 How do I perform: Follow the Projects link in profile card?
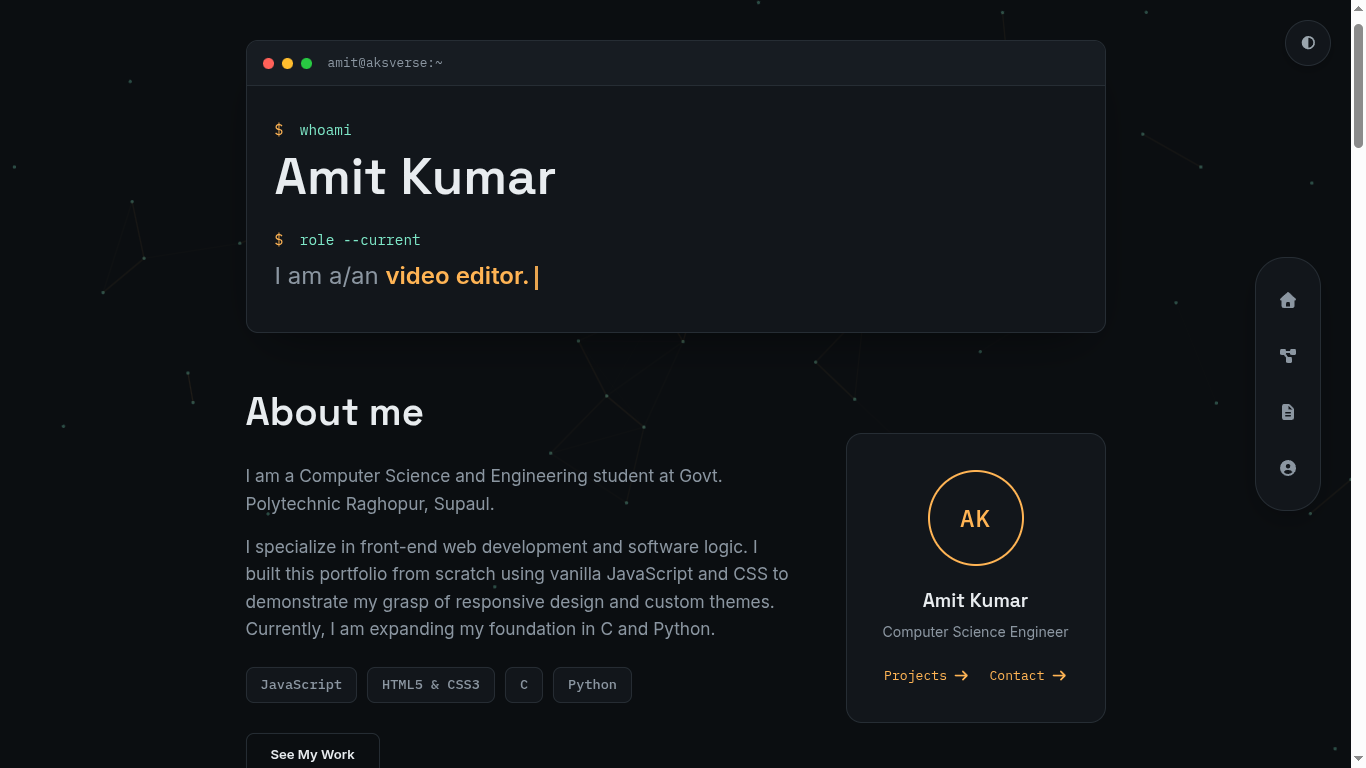[926, 676]
